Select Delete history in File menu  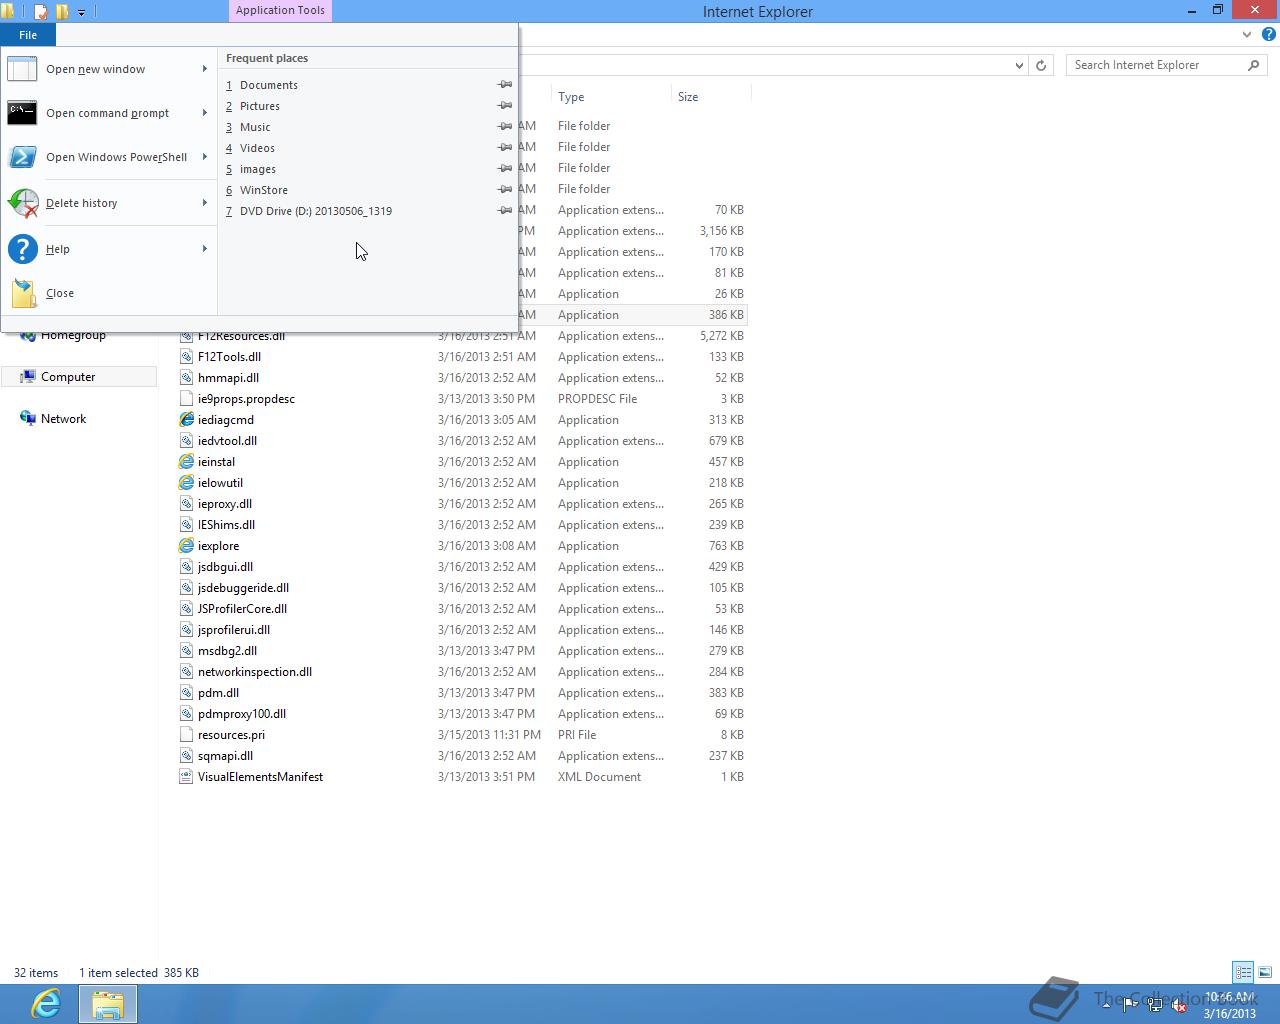coord(108,203)
